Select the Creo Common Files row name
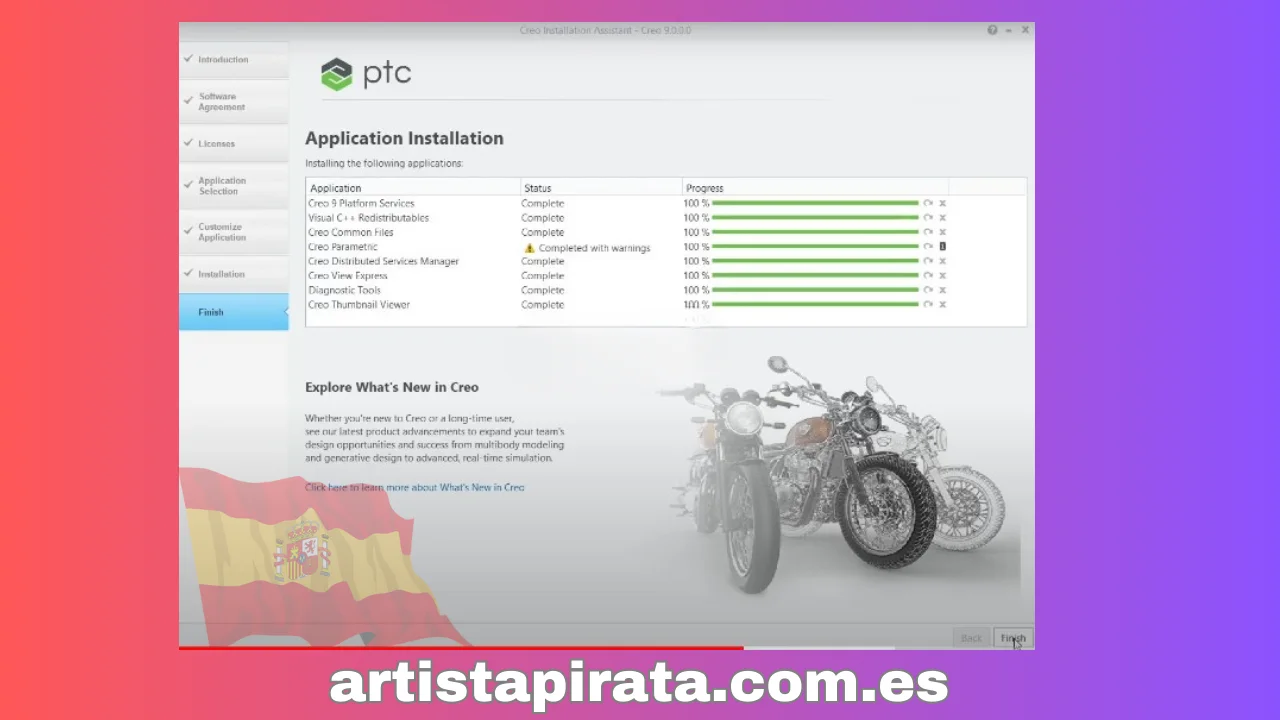The width and height of the screenshot is (1280, 720). pos(351,232)
